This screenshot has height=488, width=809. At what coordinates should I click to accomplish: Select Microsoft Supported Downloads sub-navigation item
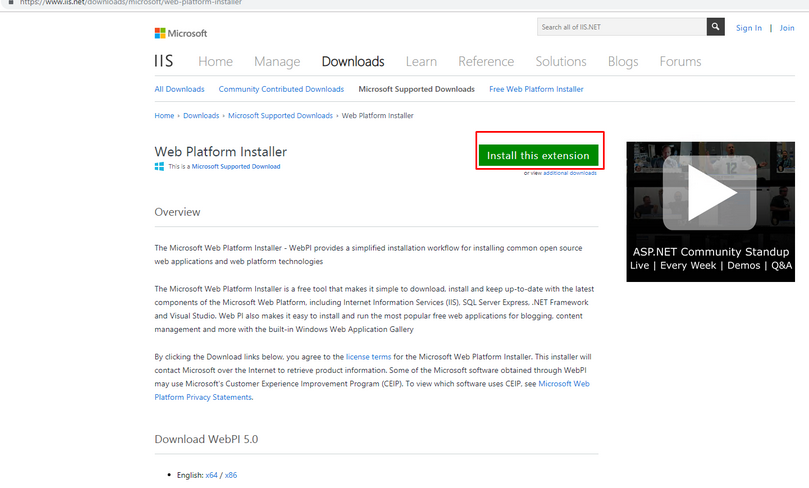416,89
